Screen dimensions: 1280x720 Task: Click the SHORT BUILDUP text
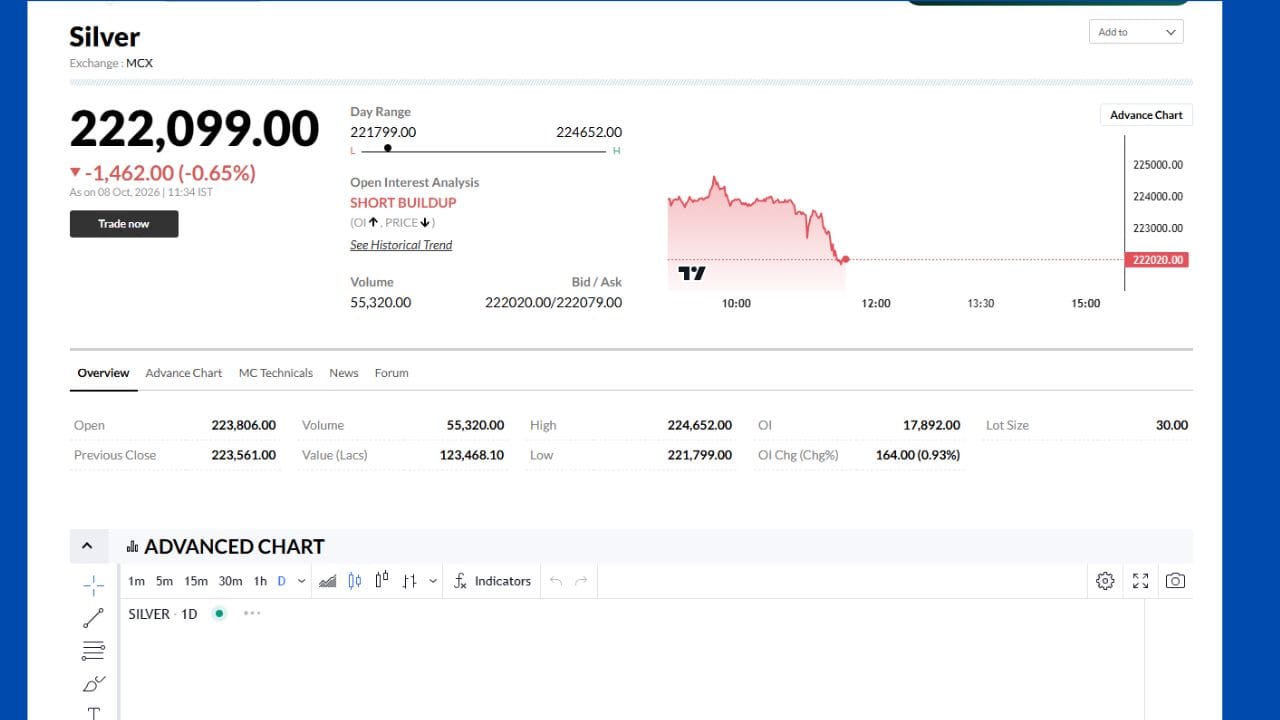pos(403,202)
